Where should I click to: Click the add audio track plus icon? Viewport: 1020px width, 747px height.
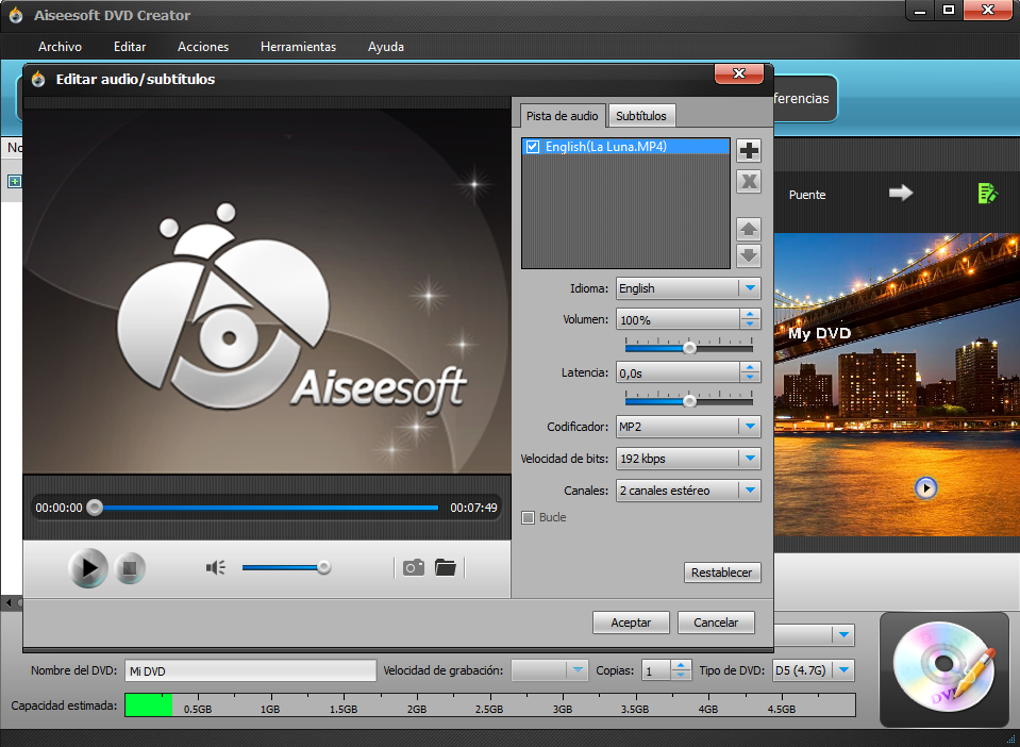pyautogui.click(x=748, y=151)
